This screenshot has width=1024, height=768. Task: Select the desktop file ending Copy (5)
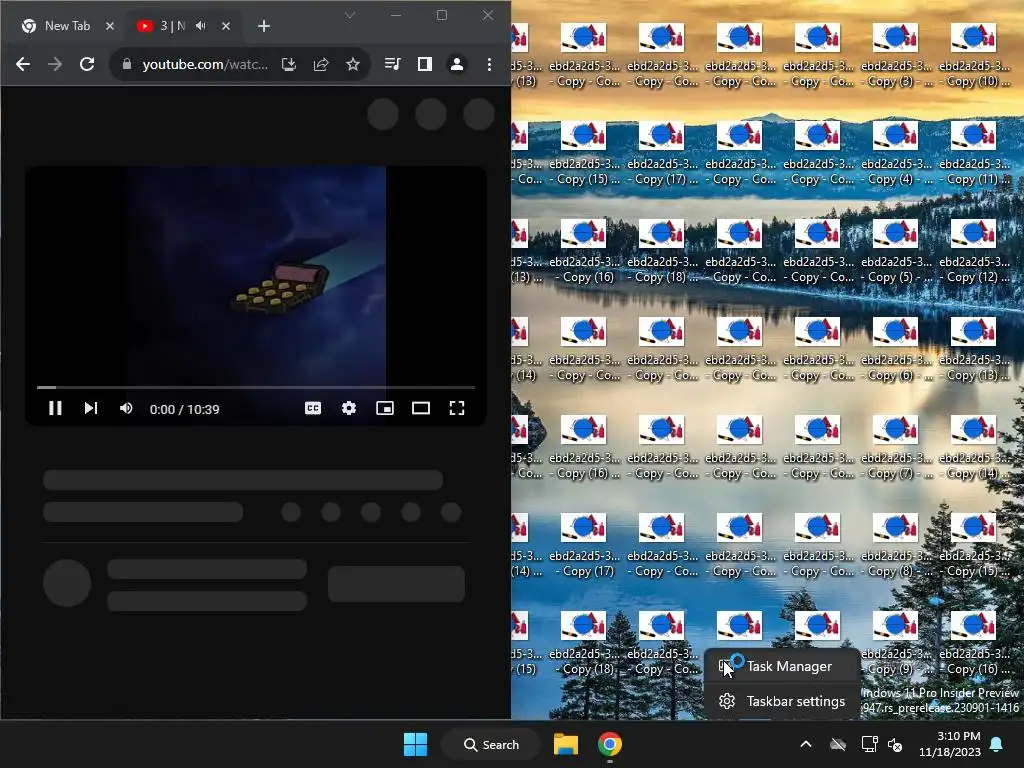point(895,251)
